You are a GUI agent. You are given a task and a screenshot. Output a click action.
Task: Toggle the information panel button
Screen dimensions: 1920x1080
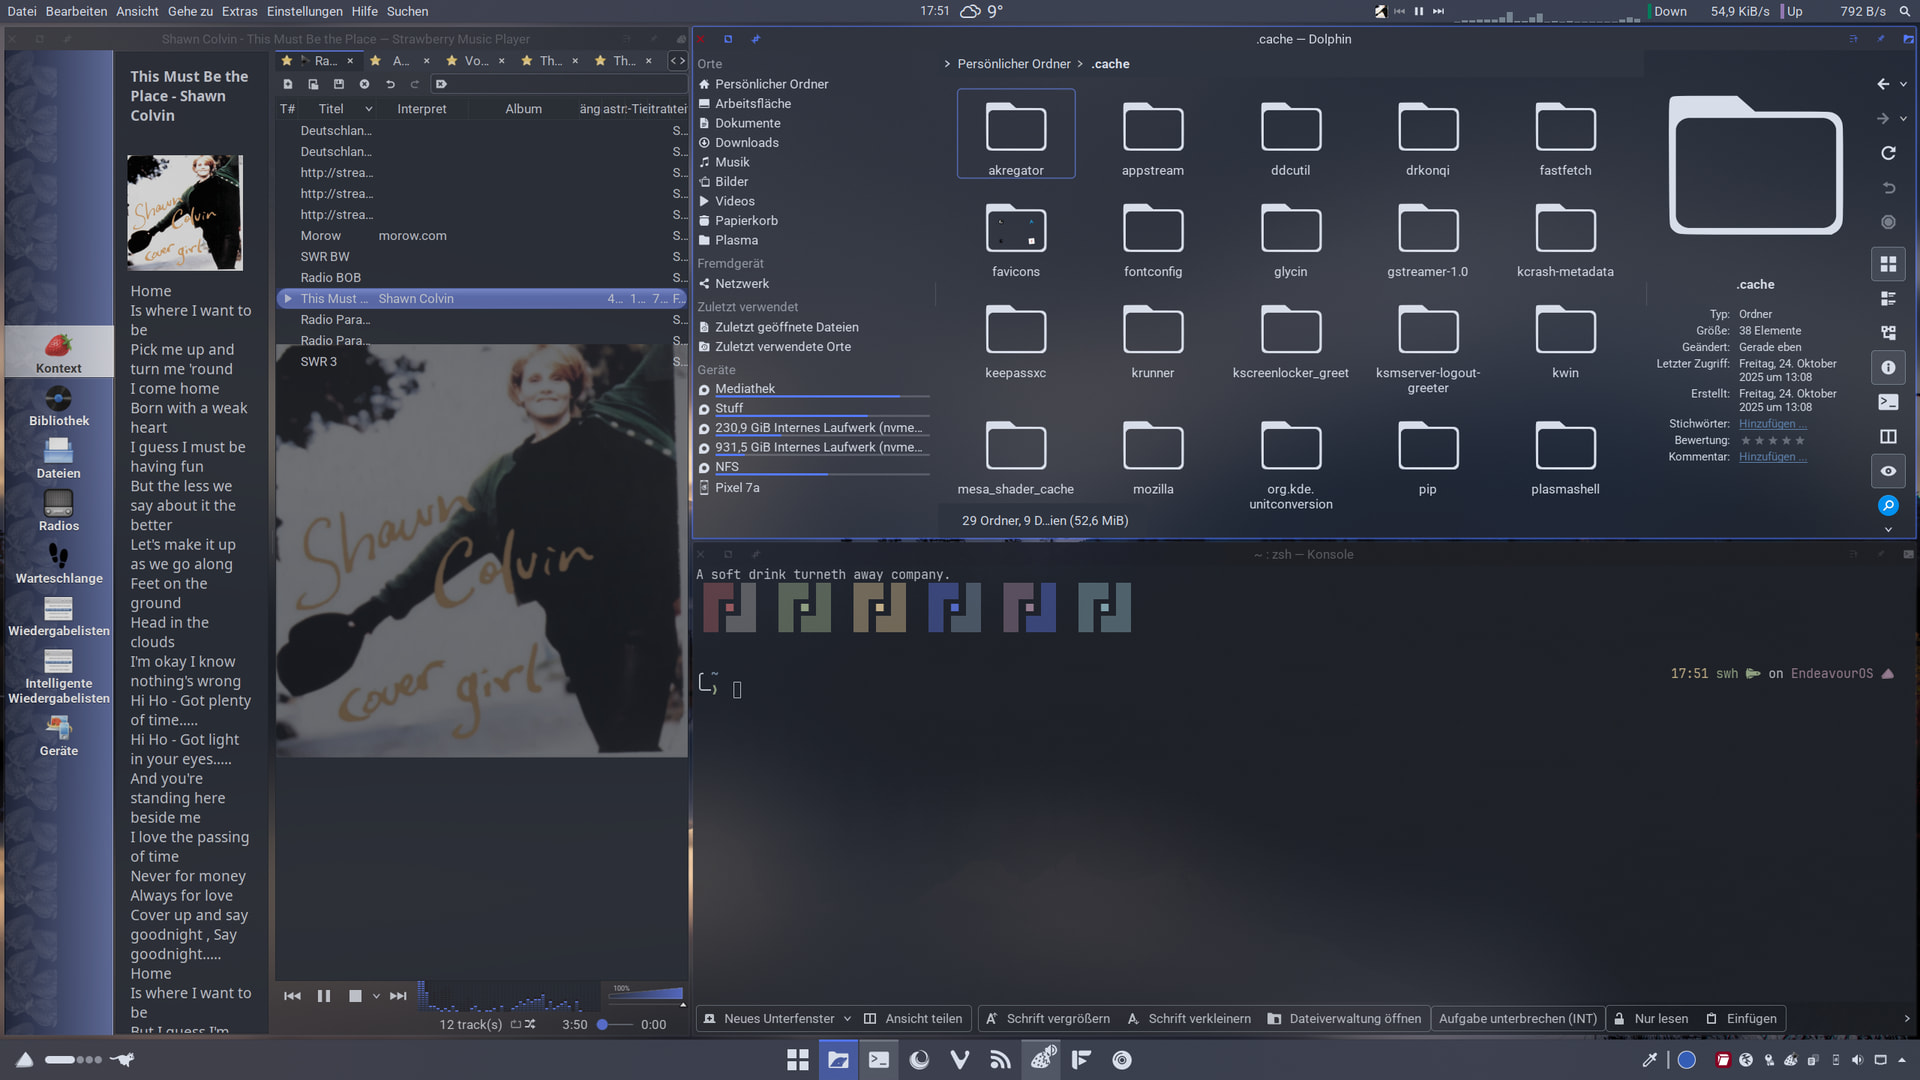pos(1888,368)
